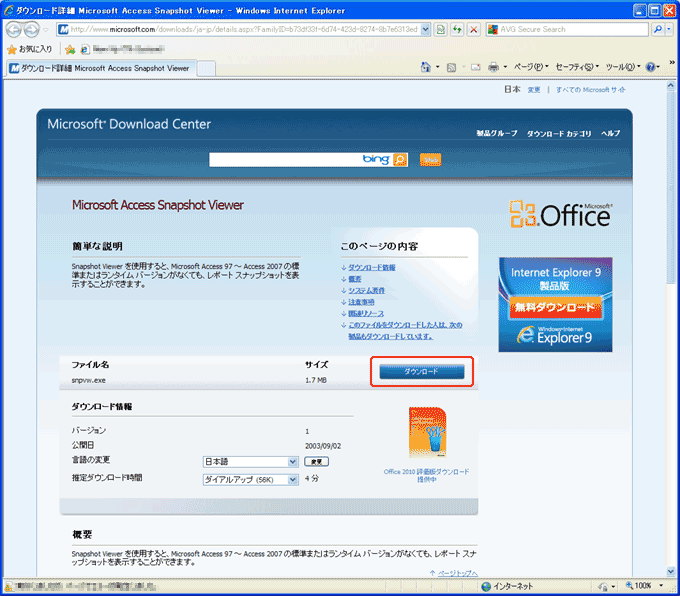The image size is (680, 596).
Task: Click the 1.7 MB size value
Action: [316, 380]
